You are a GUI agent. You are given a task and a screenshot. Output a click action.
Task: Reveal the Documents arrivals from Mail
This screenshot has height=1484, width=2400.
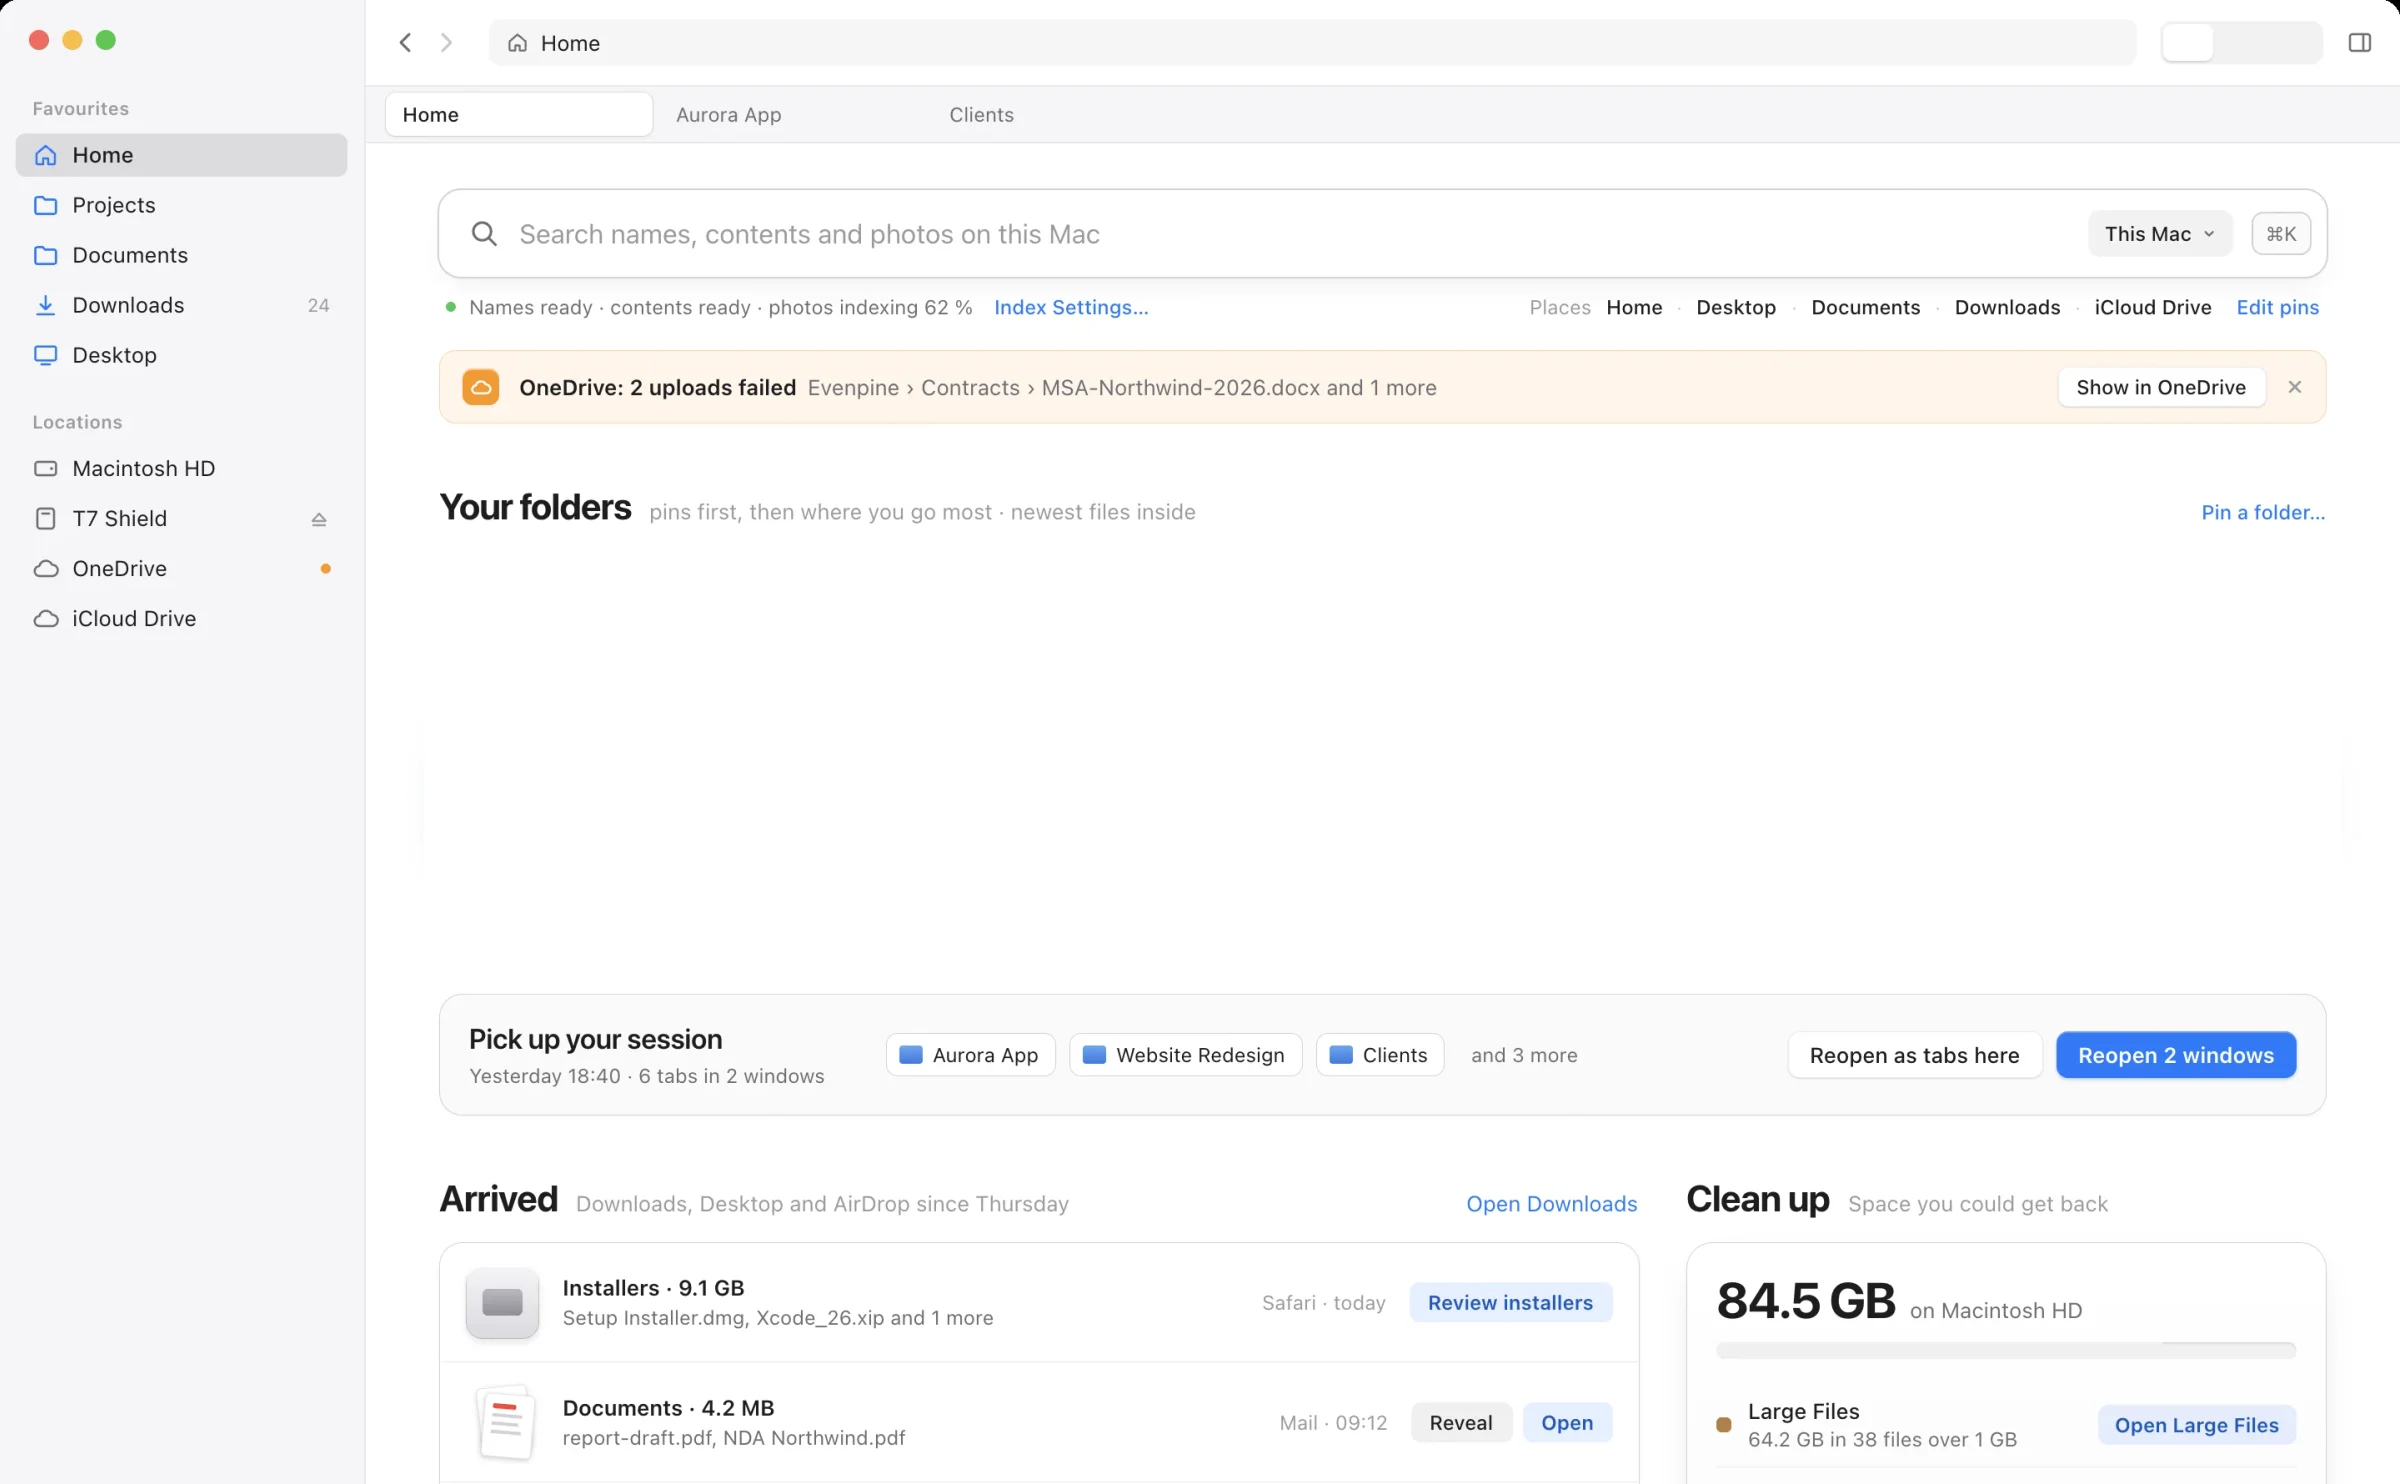click(1461, 1423)
